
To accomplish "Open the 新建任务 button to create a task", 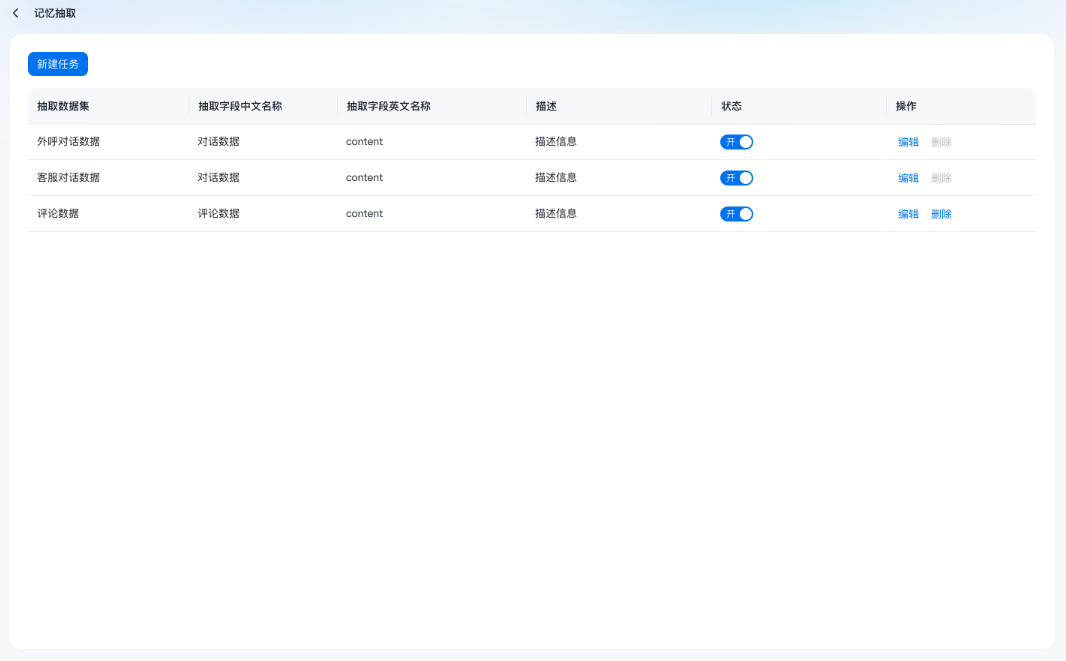I will 57,63.
